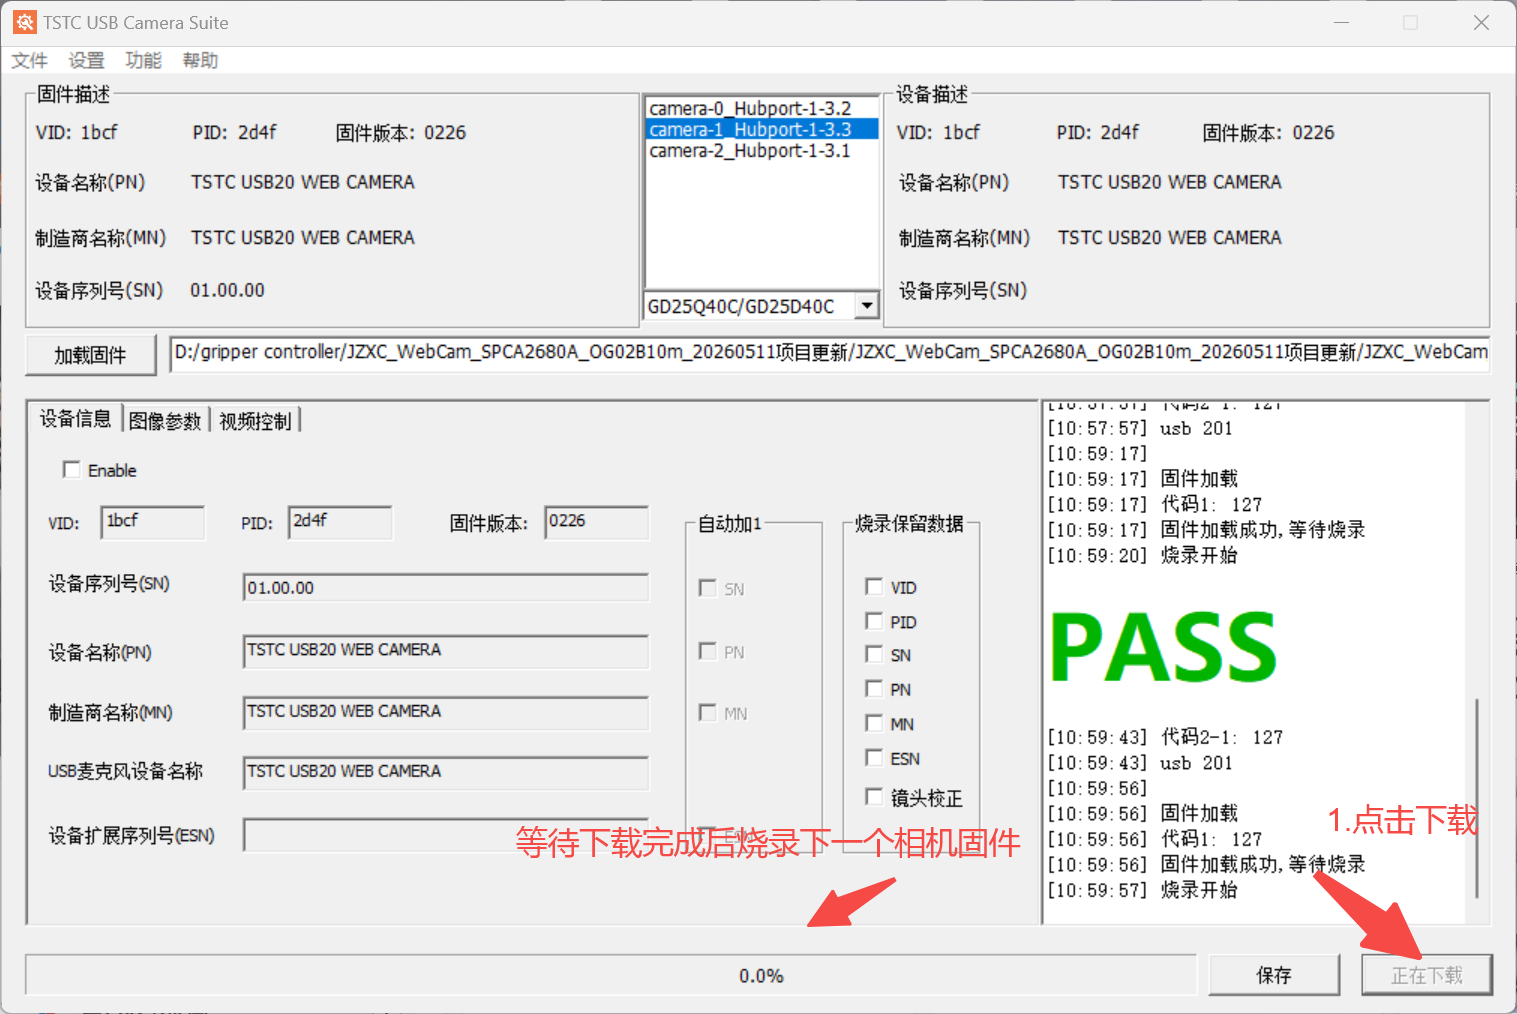
Task: Switch to the 设备信息 tab
Action: pyautogui.click(x=75, y=419)
